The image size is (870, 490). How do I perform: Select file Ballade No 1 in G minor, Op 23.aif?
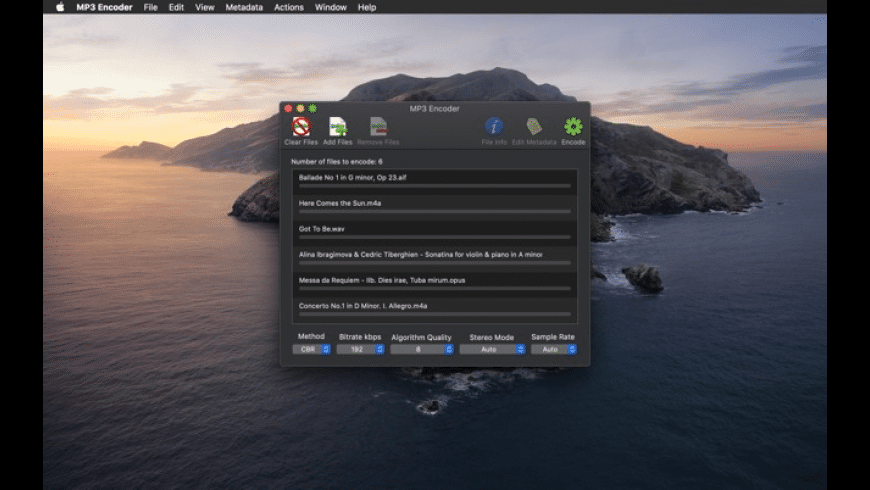point(435,181)
